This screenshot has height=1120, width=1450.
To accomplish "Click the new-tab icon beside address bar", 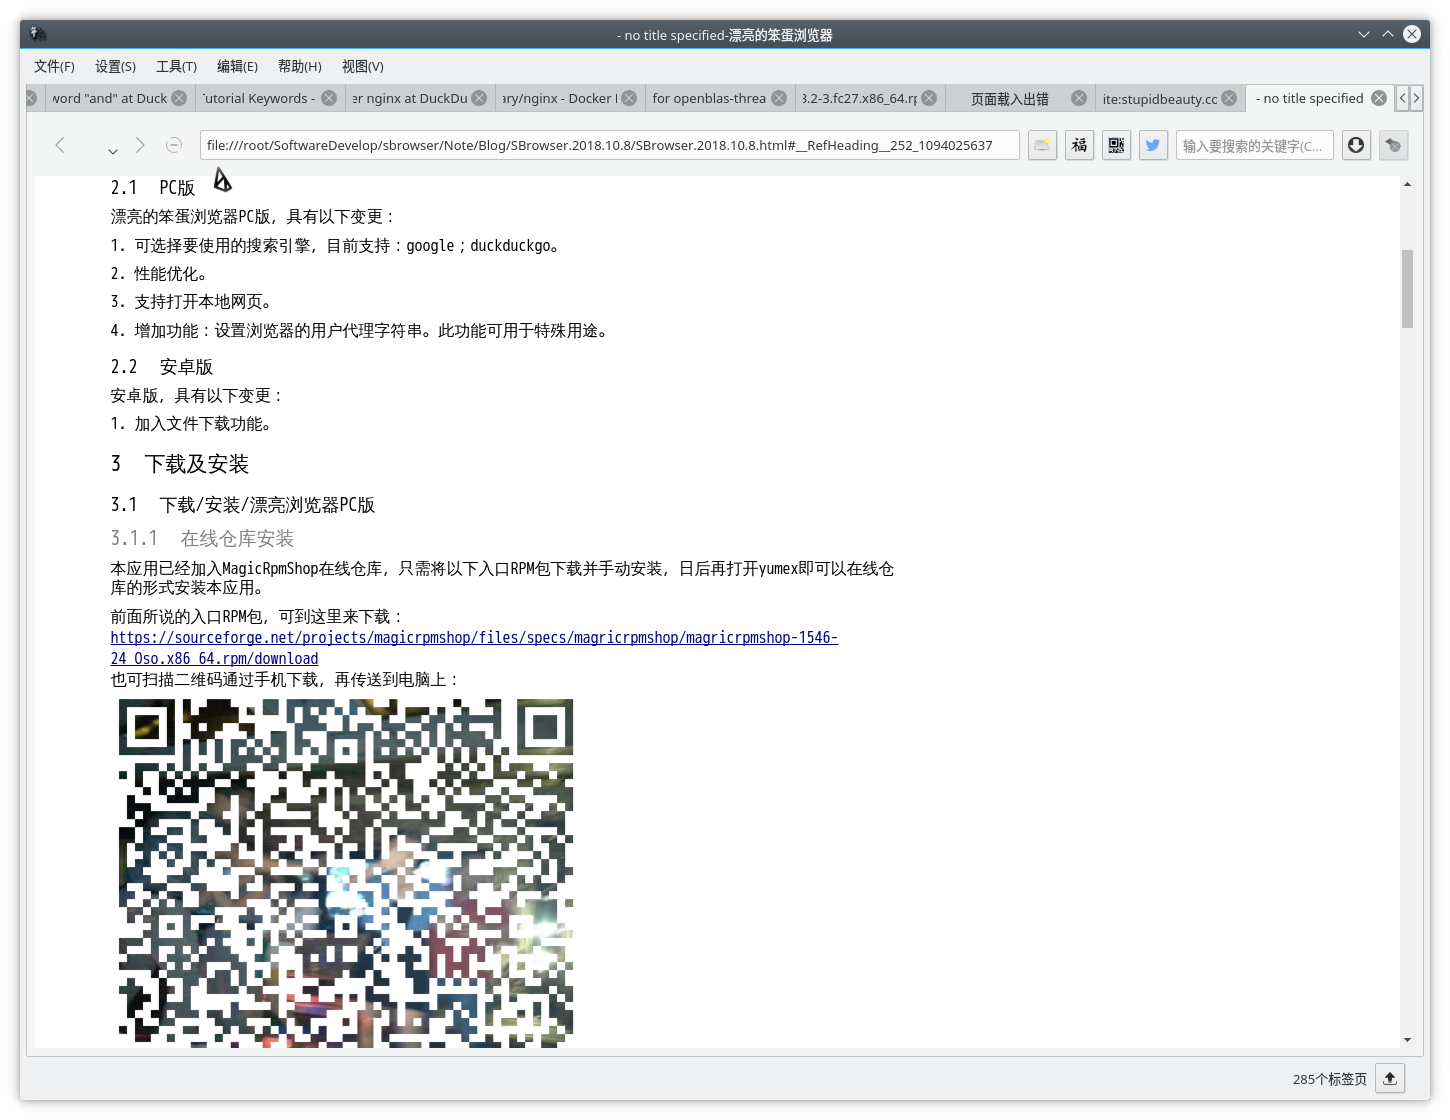I will tap(1042, 145).
